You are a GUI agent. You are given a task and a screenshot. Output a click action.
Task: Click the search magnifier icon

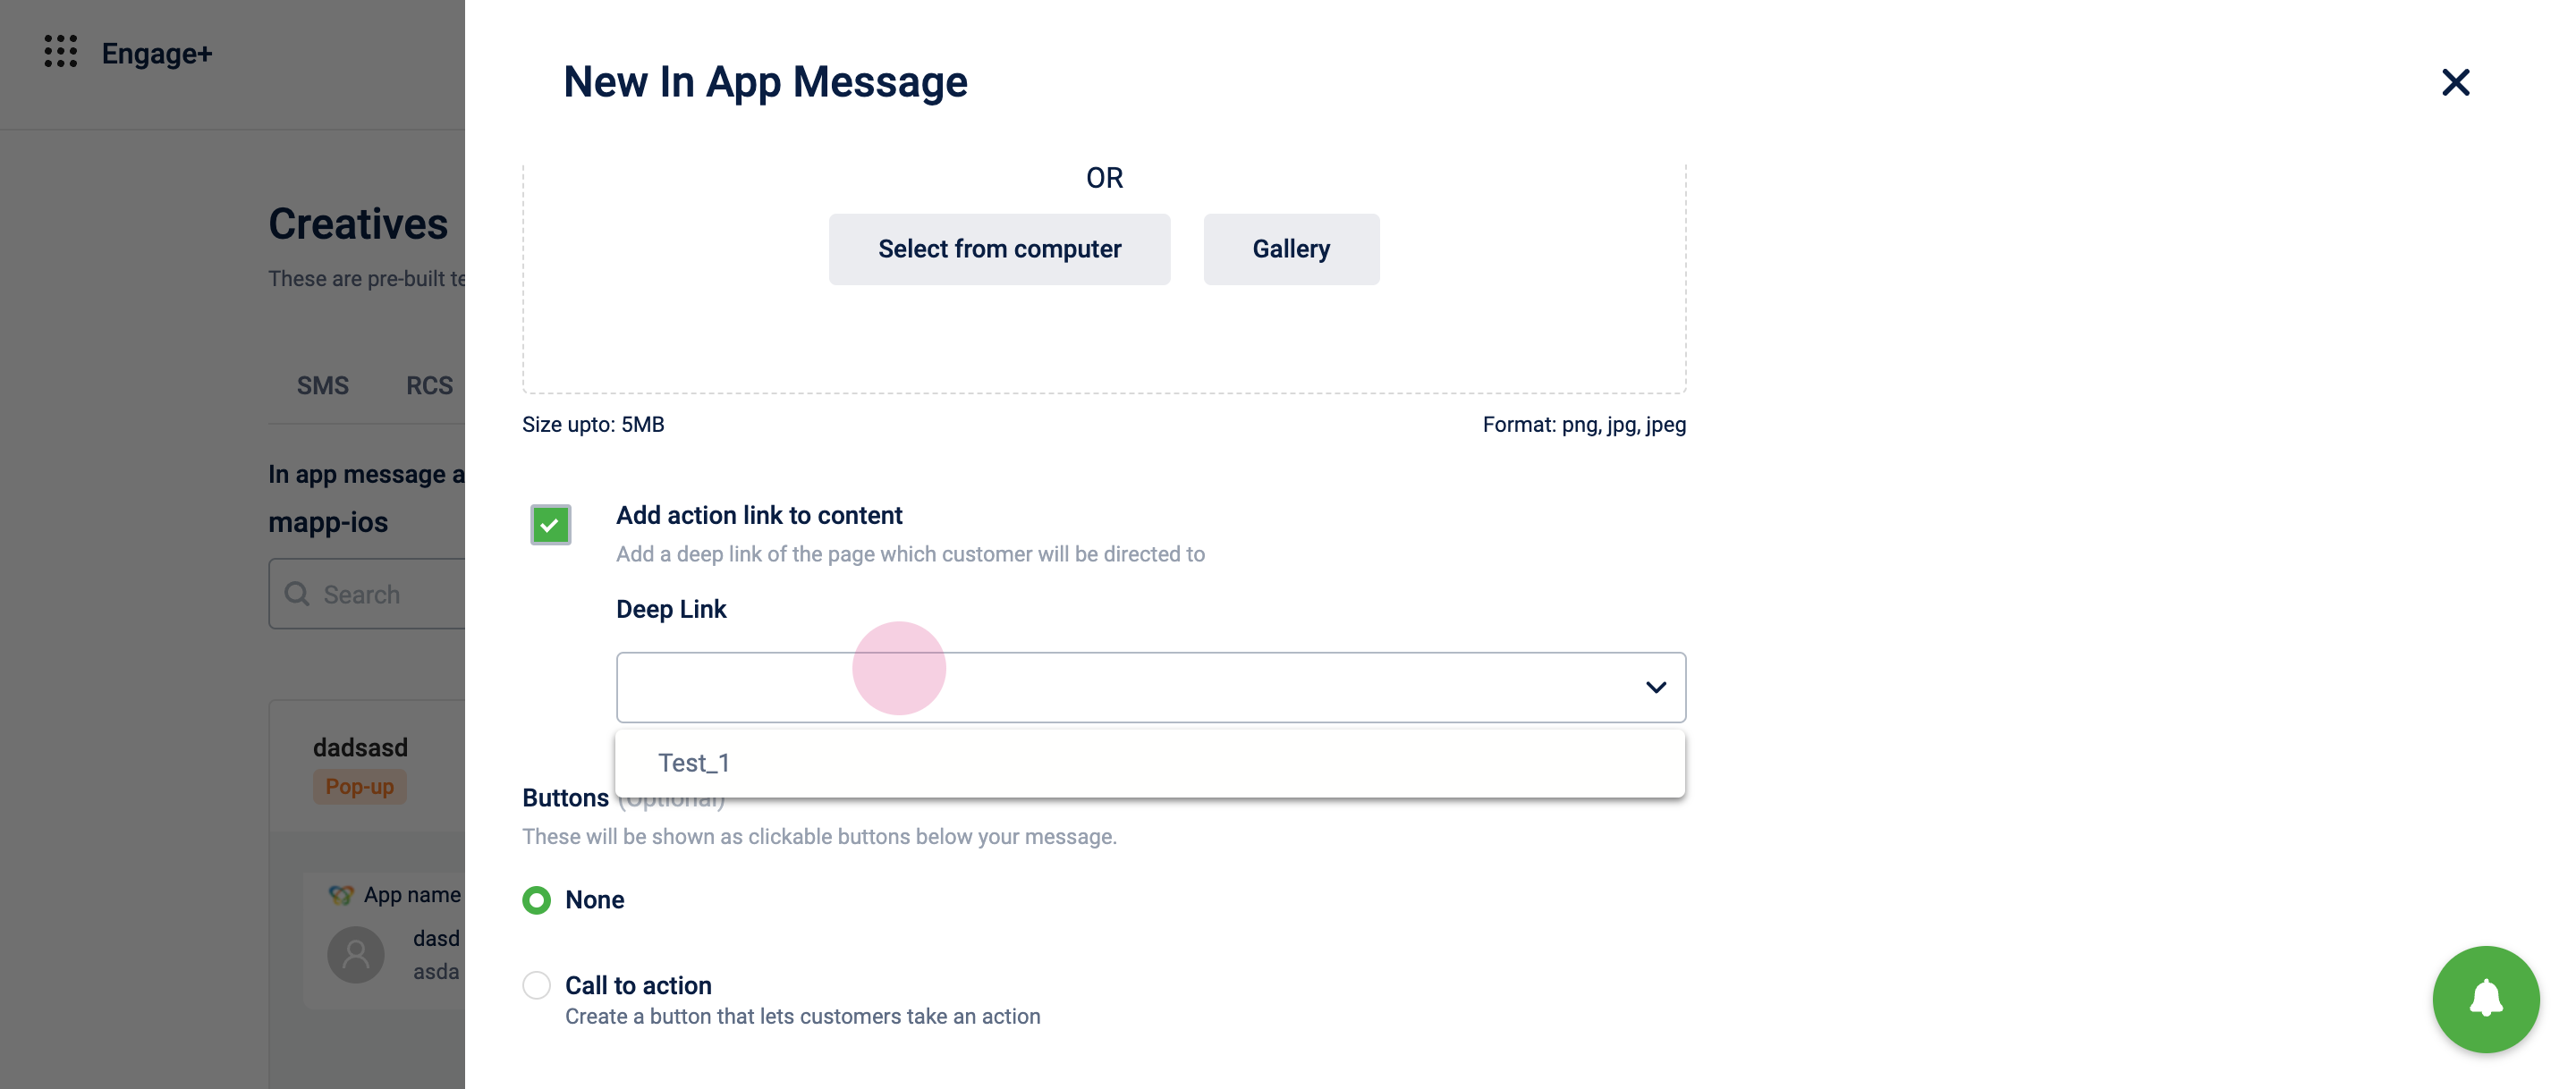[x=297, y=594]
